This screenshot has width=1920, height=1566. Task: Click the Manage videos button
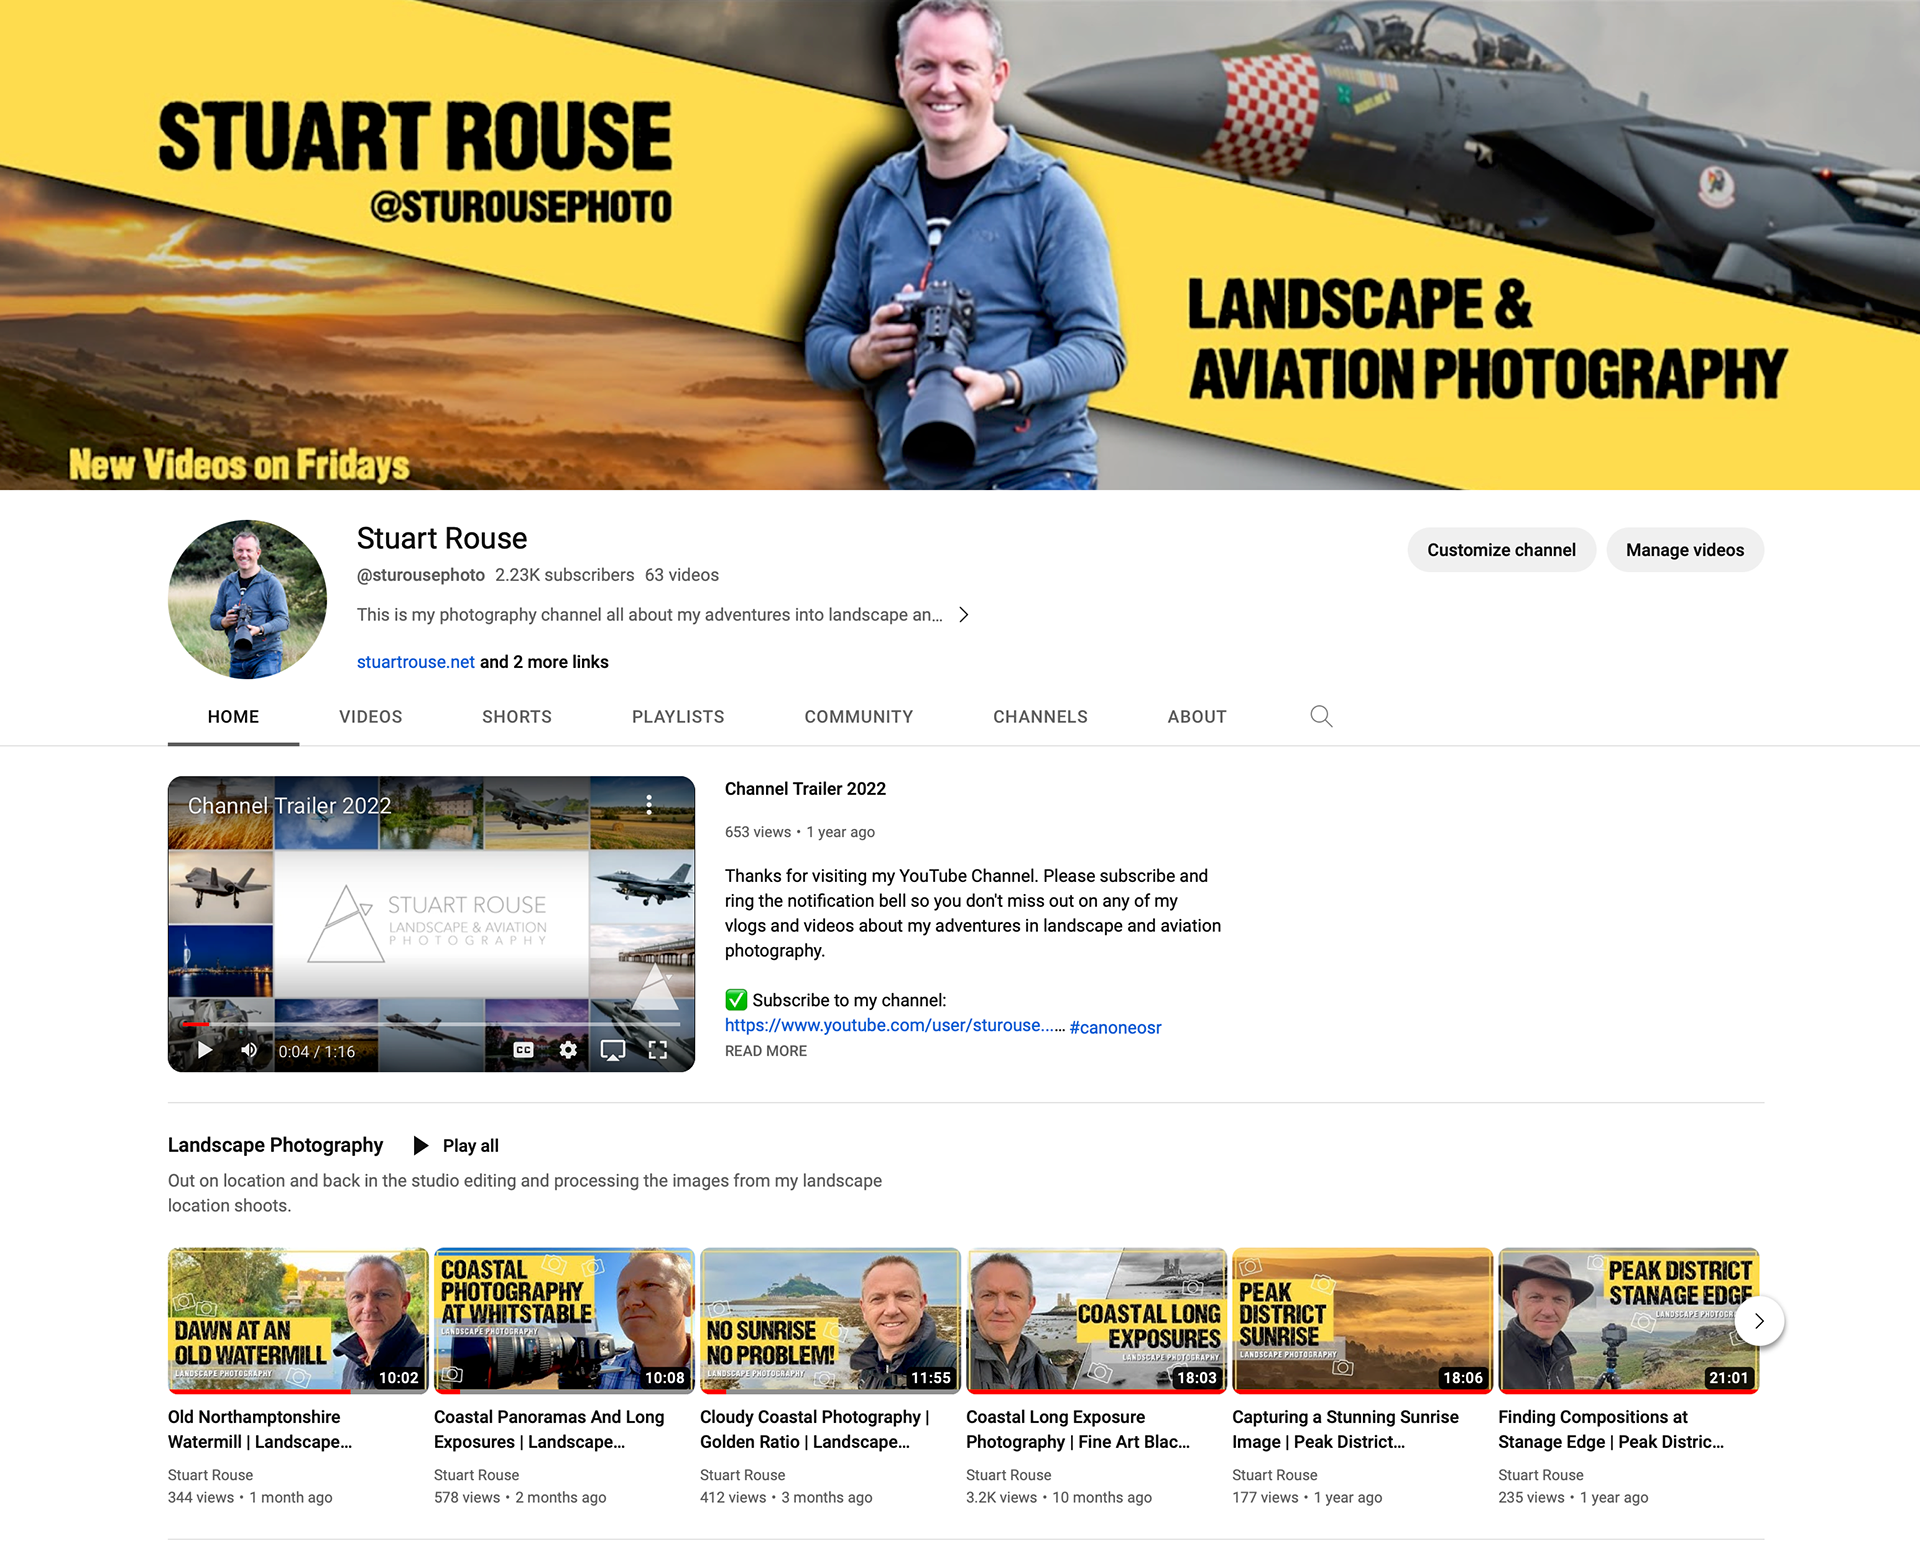[x=1684, y=550]
